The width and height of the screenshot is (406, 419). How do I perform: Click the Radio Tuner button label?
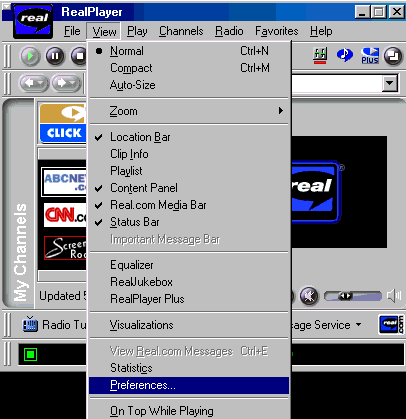tap(64, 325)
